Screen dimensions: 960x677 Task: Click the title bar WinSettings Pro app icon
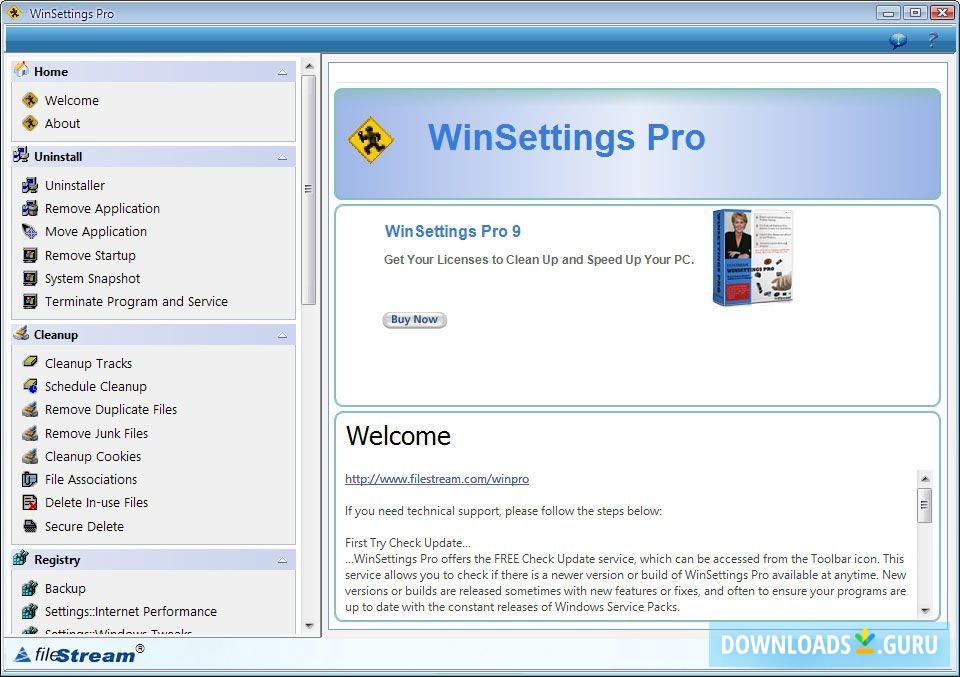click(13, 12)
